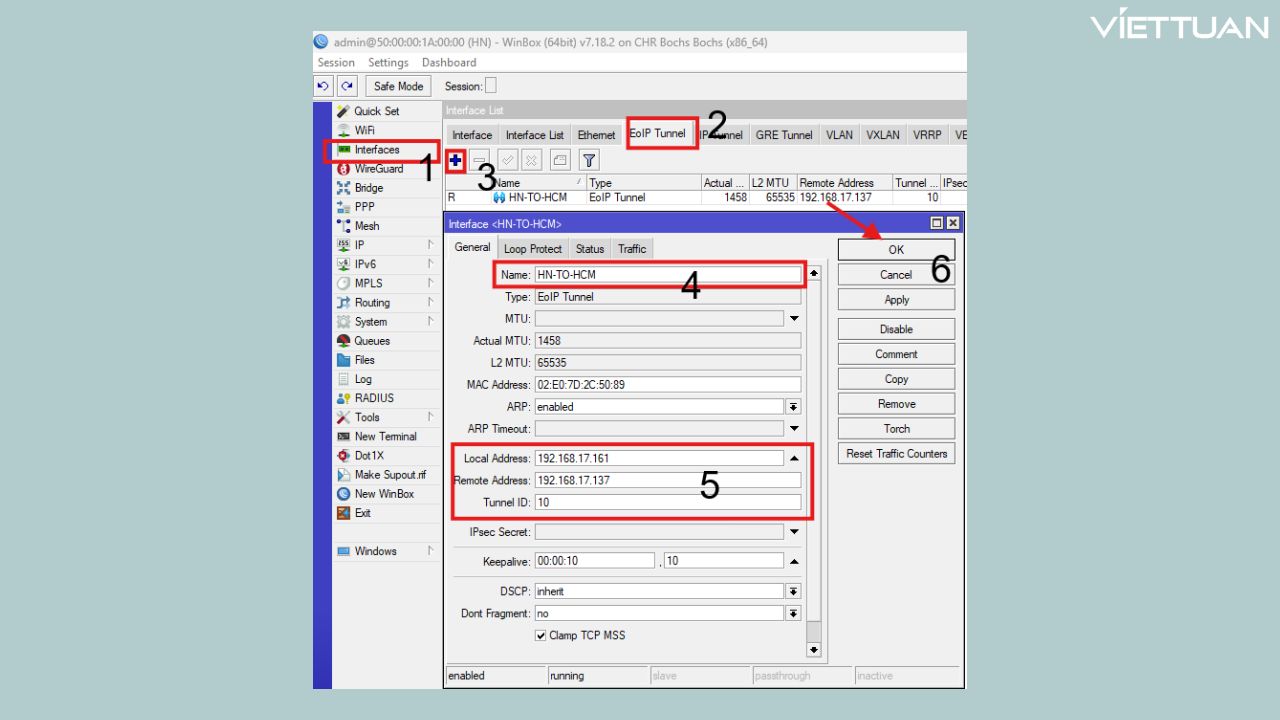Switch to the Loop Protect tab

pos(533,249)
